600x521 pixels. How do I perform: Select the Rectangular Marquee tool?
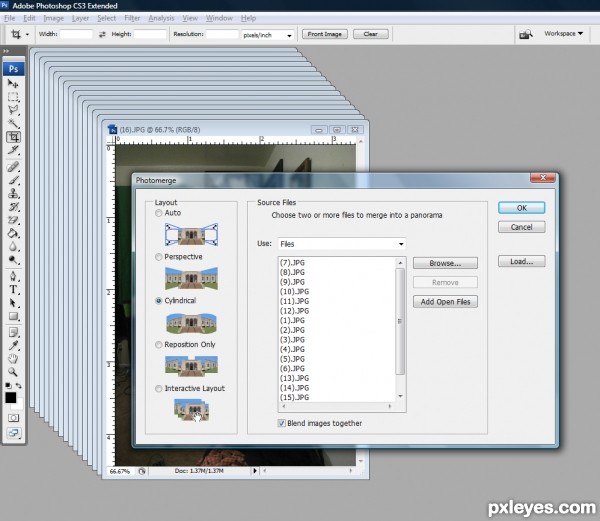[13, 97]
